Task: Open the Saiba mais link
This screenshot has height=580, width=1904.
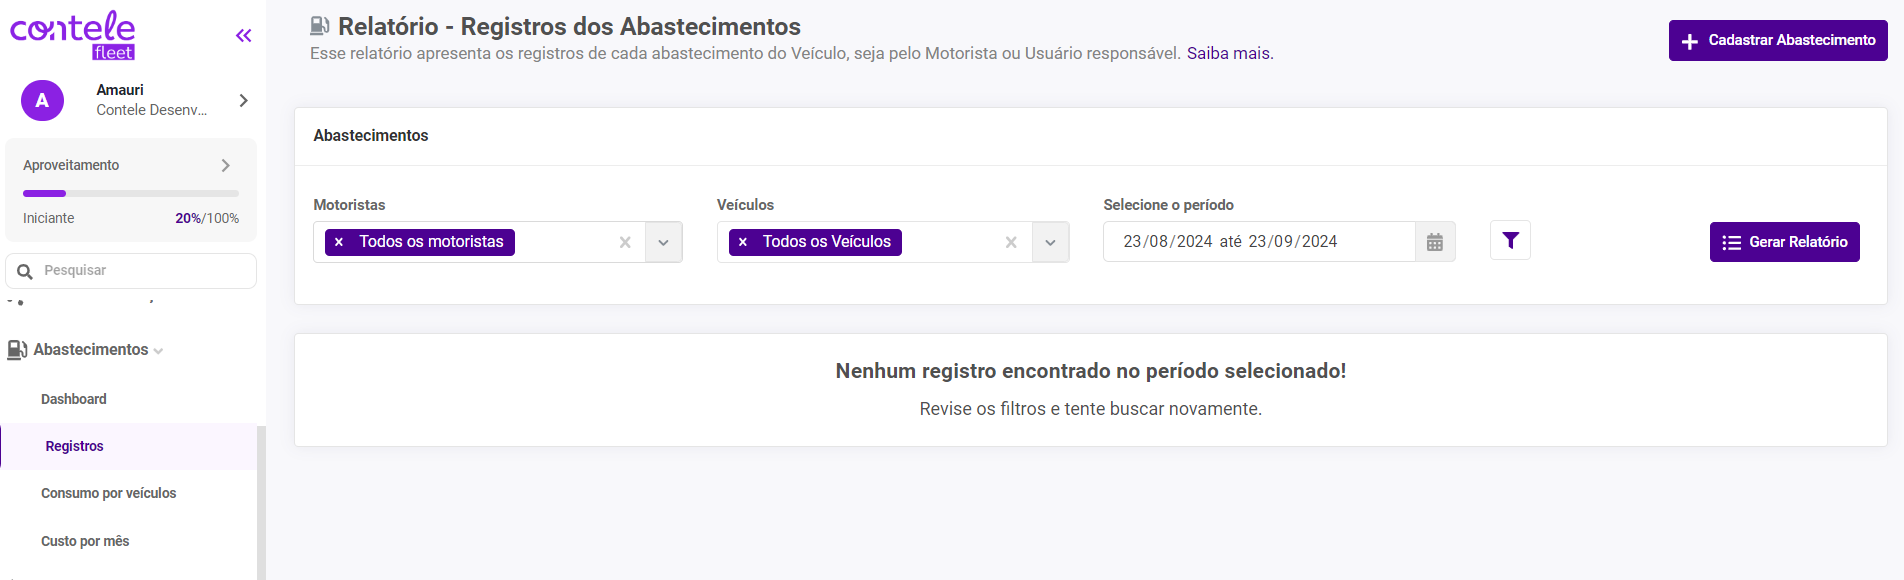Action: [x=1229, y=53]
